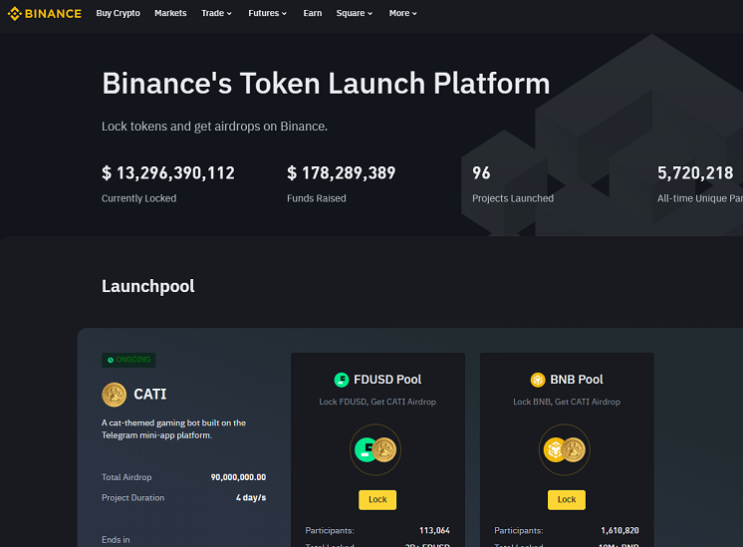Open the Earn page
The width and height of the screenshot is (743, 547).
[312, 13]
